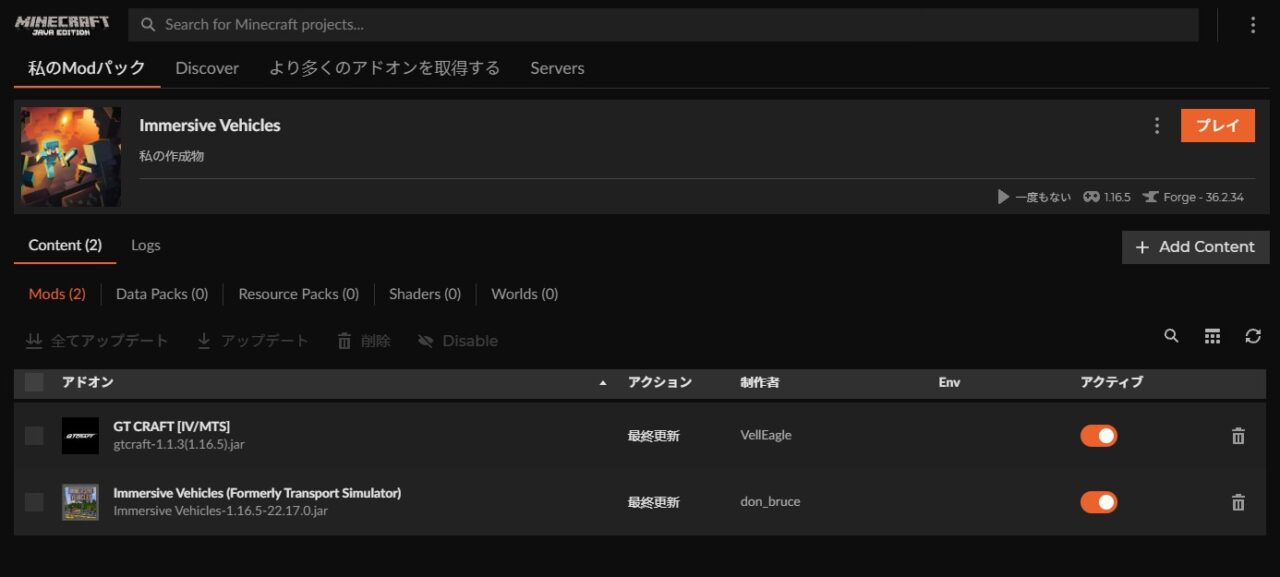Select the Mods (2) filter
The height and width of the screenshot is (577, 1280).
coord(57,294)
